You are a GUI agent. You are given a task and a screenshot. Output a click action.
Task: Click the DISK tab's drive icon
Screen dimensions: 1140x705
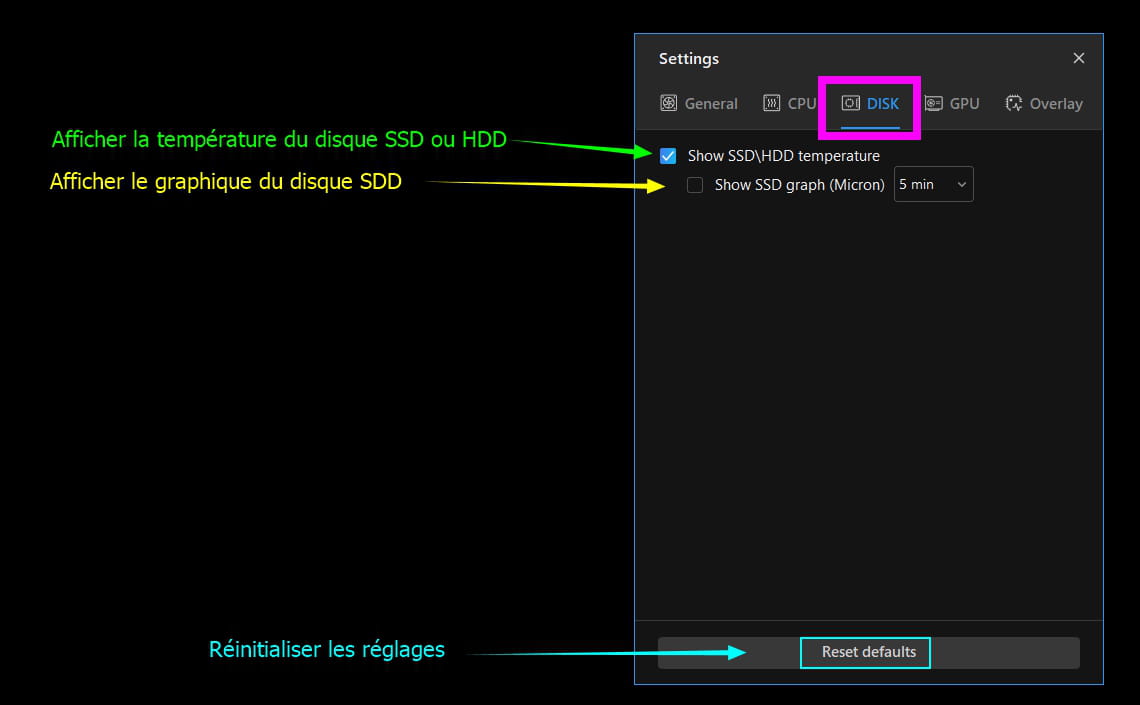coord(851,103)
